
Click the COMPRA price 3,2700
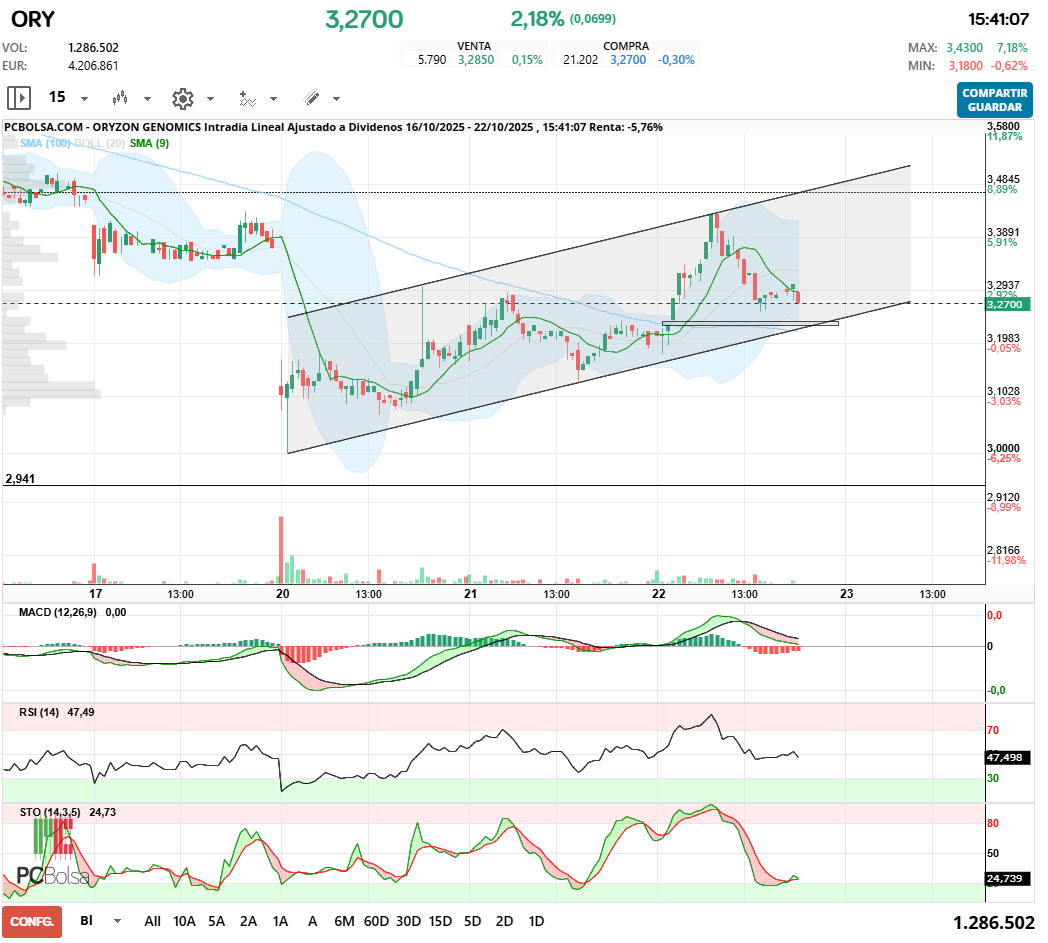(x=628, y=59)
